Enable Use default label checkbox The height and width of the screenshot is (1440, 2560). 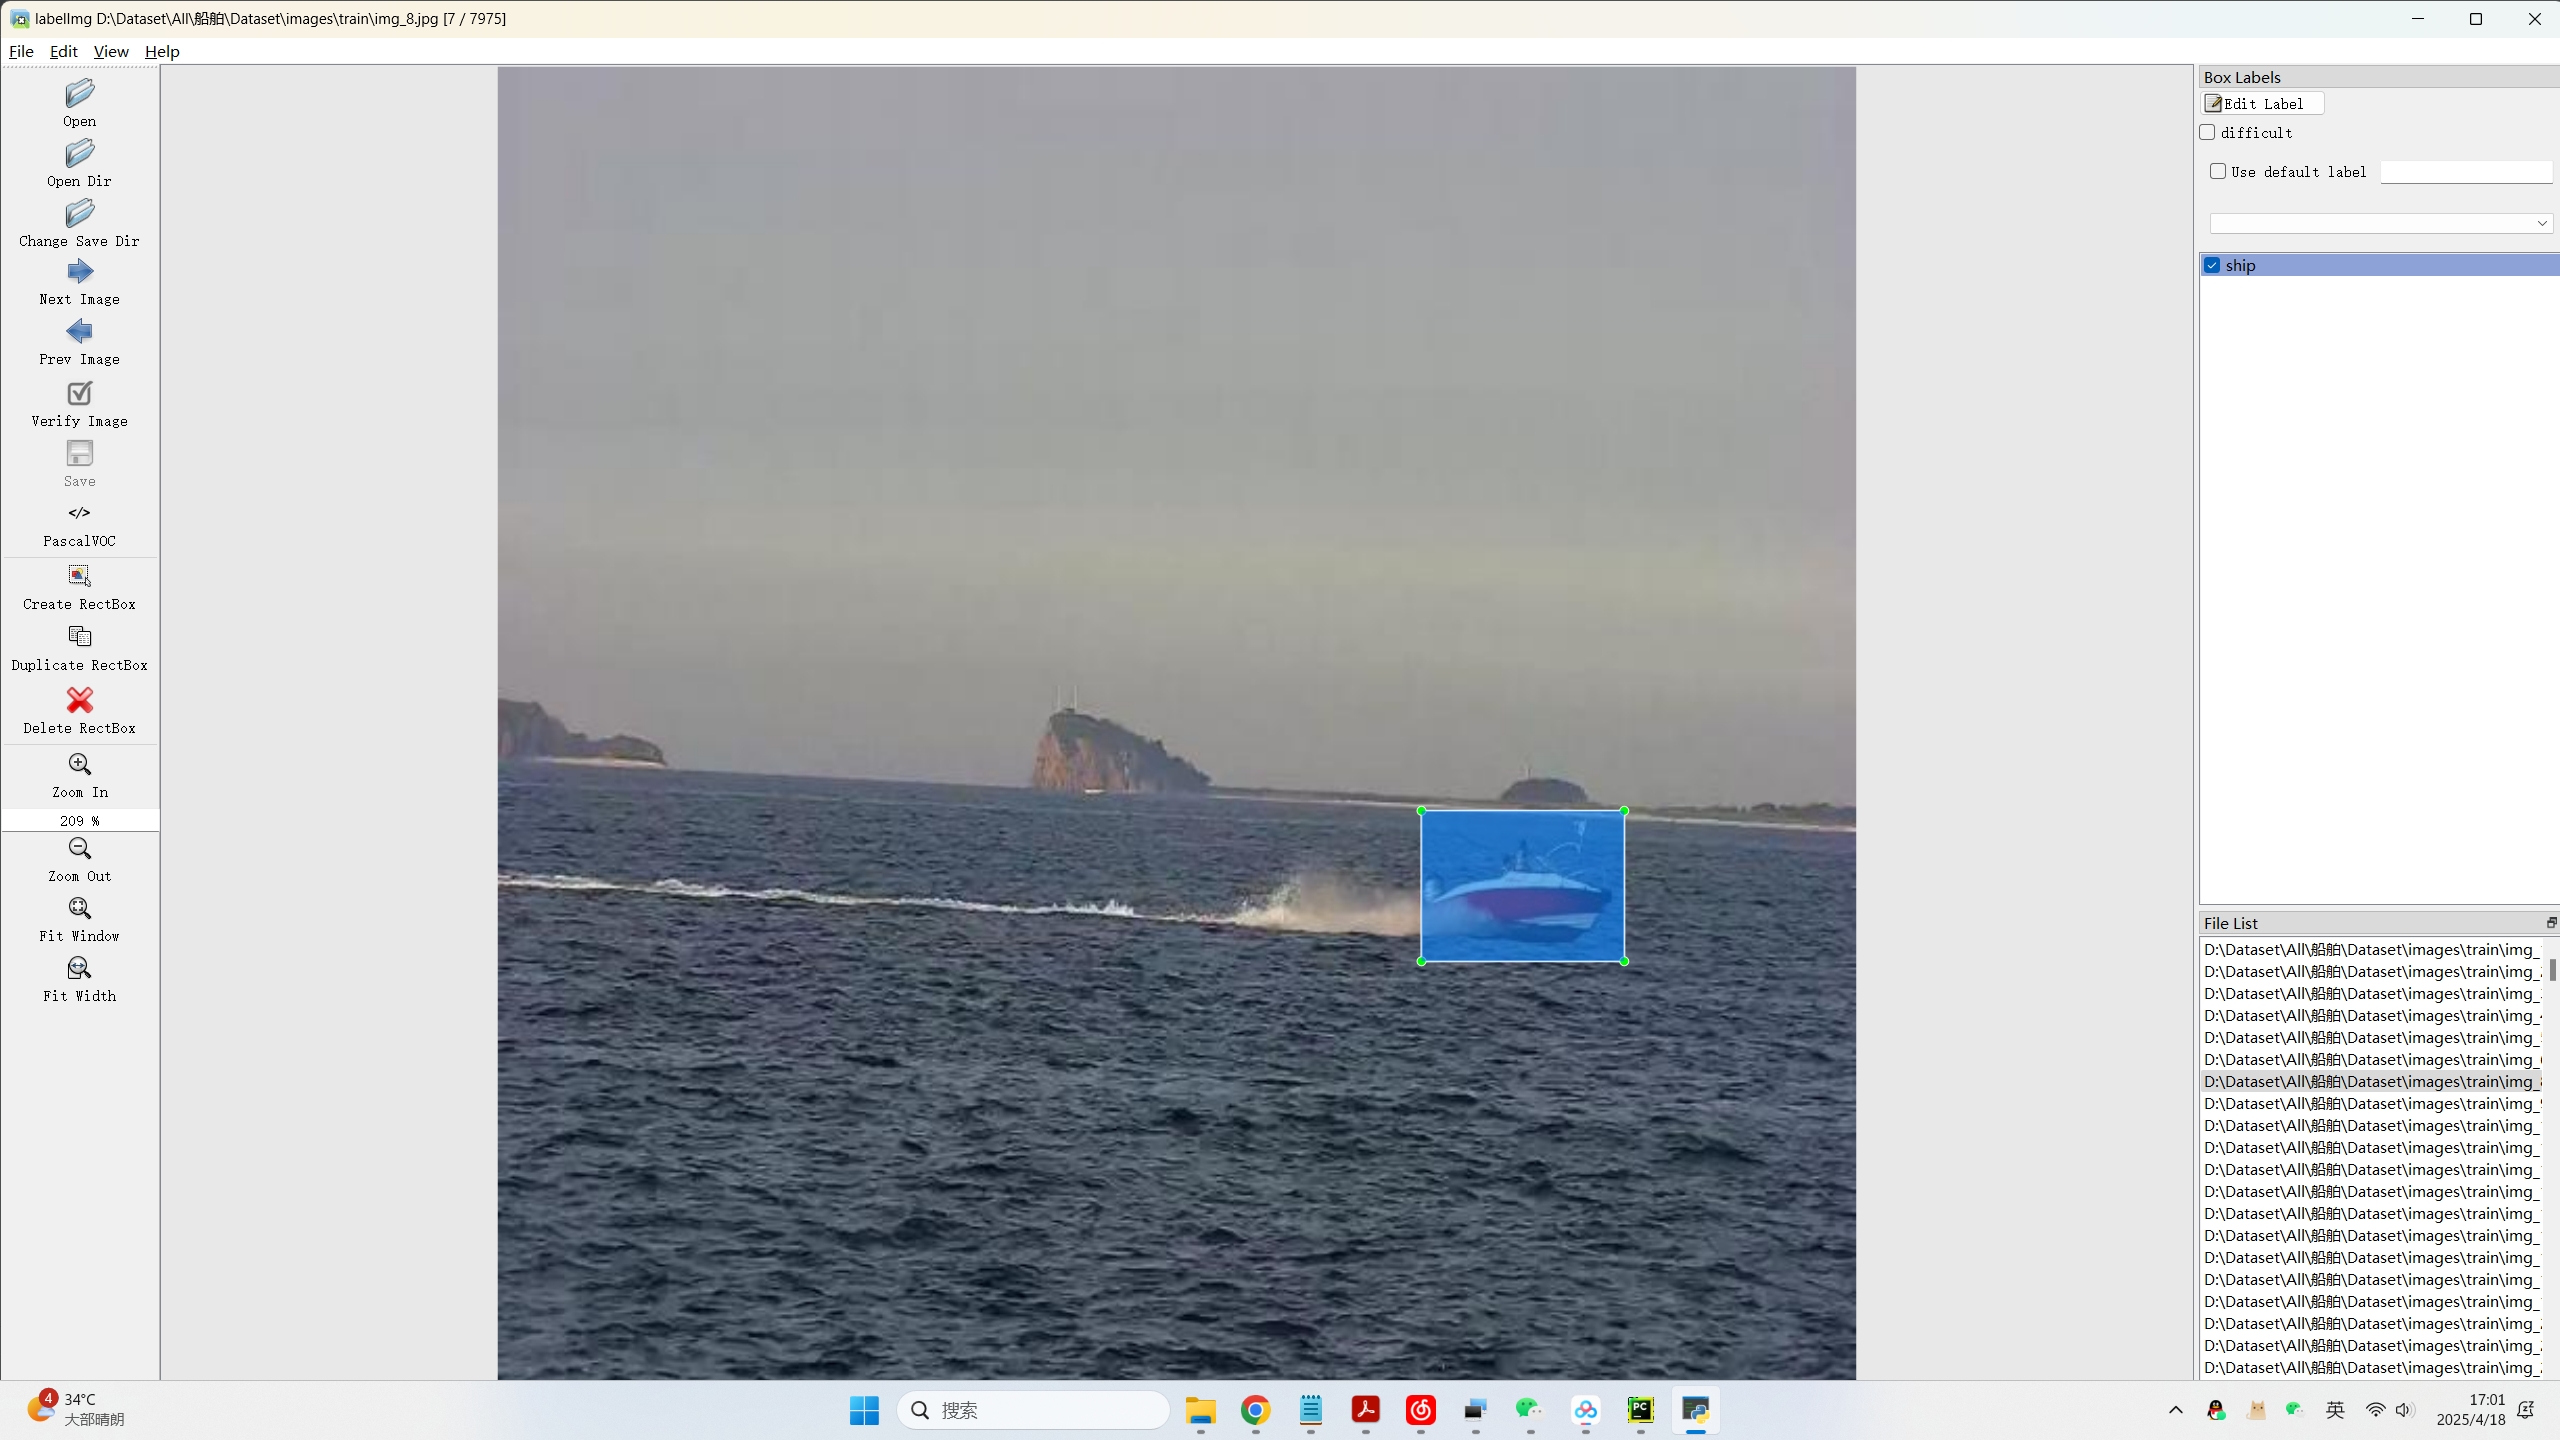click(x=2218, y=171)
